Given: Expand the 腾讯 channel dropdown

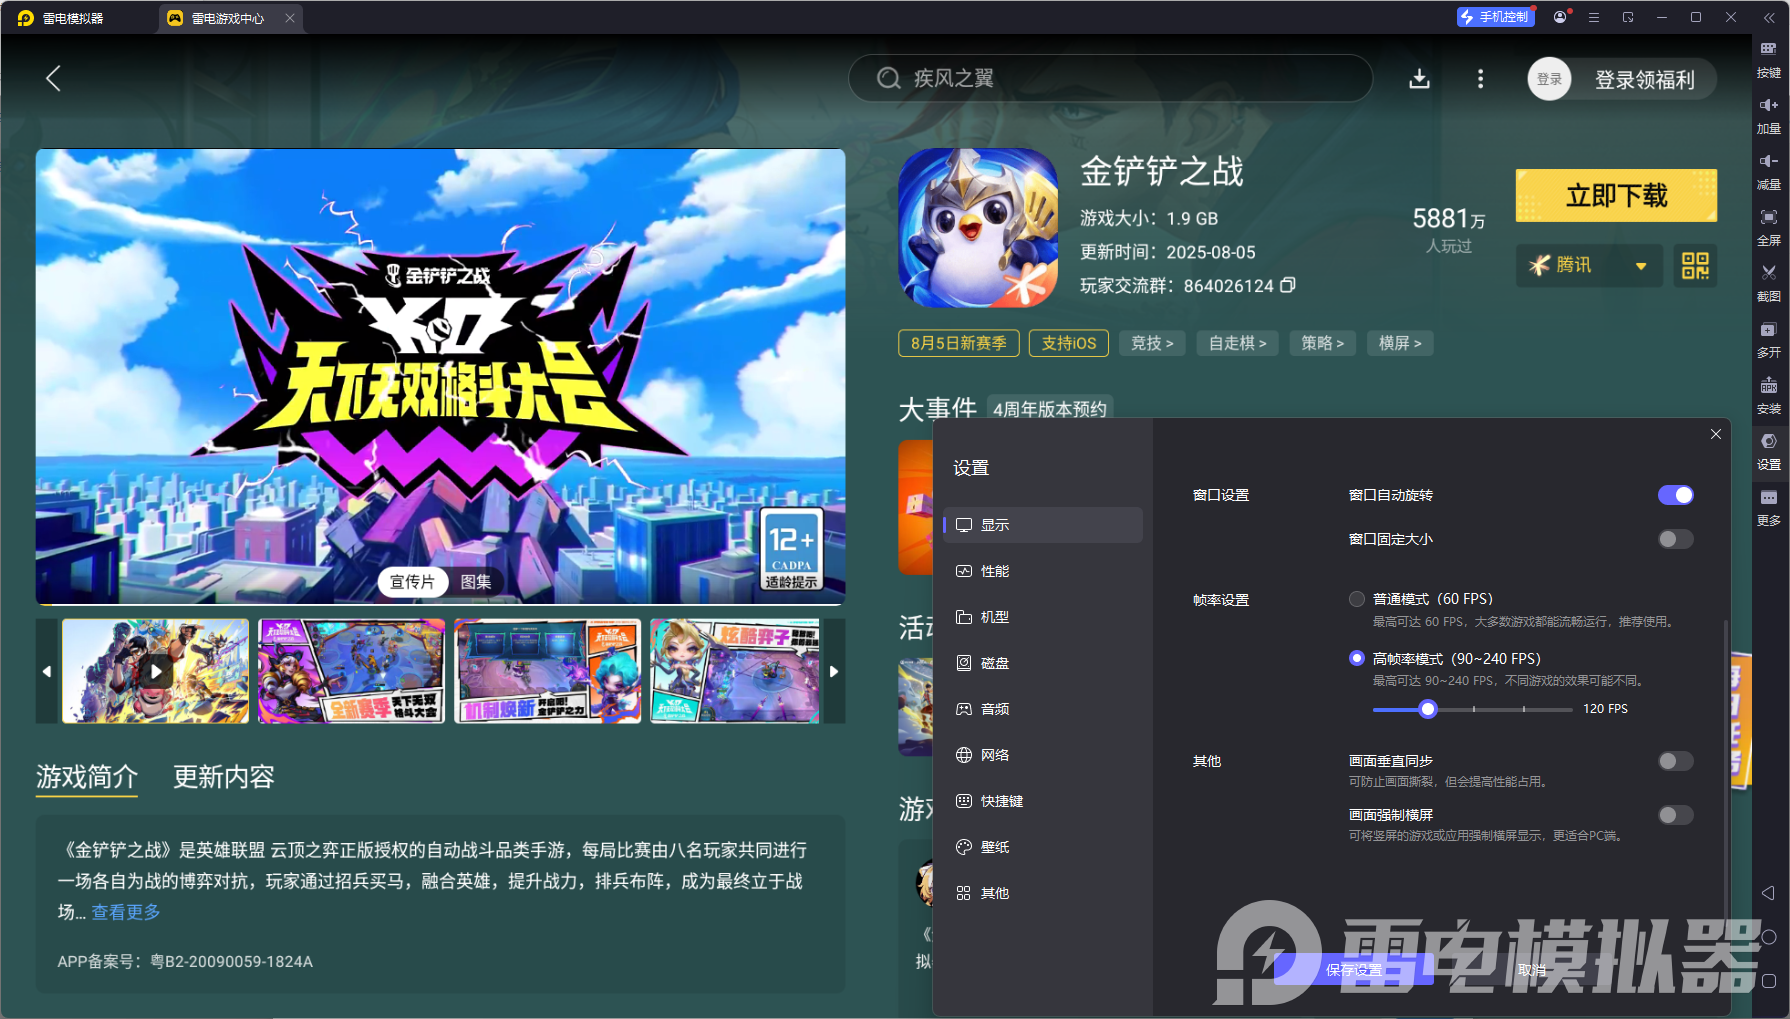Looking at the screenshot, I should pyautogui.click(x=1590, y=265).
